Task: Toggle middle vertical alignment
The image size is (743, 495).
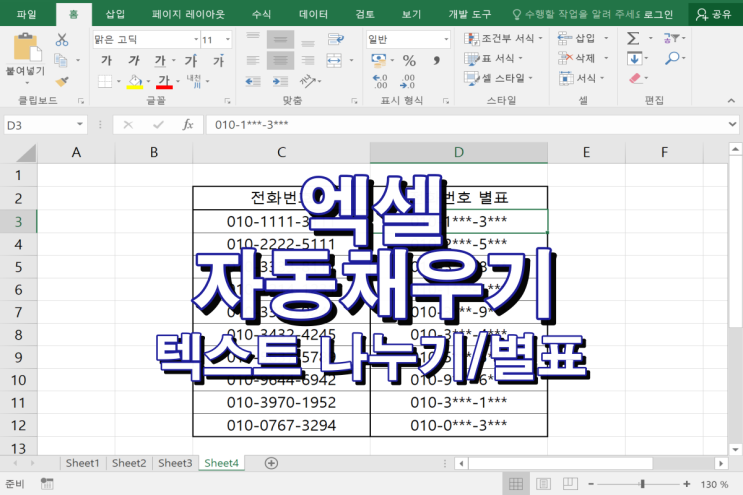Action: [280, 39]
